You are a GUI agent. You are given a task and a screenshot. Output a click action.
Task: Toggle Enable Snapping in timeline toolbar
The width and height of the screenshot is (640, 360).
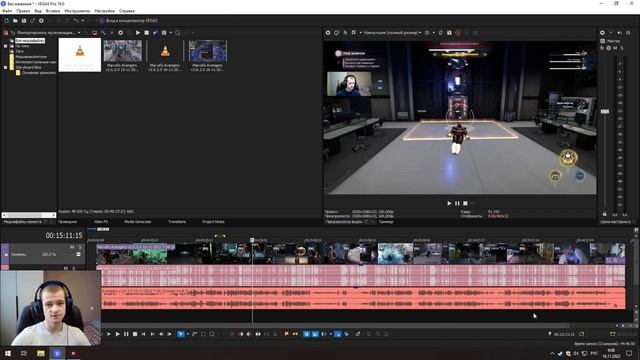pyautogui.click(x=307, y=334)
